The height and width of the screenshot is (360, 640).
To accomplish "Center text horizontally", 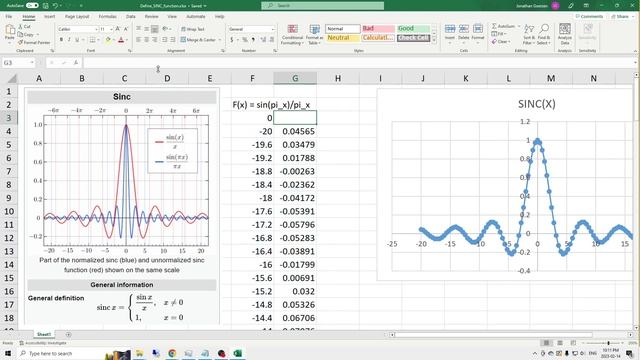I will [x=147, y=40].
